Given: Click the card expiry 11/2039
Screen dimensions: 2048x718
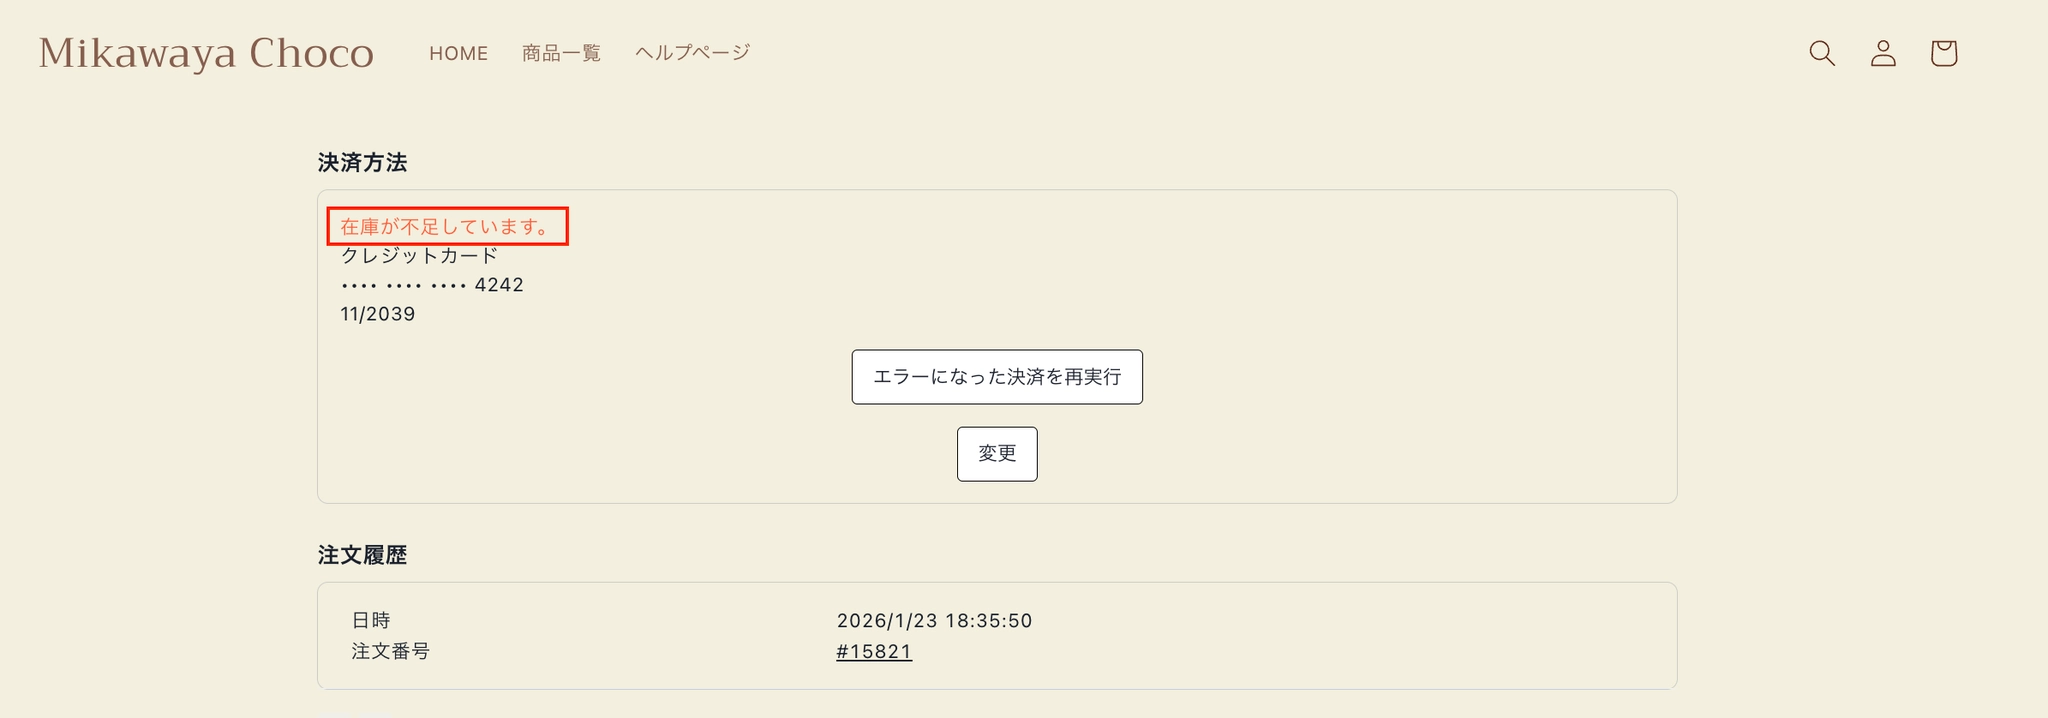Looking at the screenshot, I should 378,314.
